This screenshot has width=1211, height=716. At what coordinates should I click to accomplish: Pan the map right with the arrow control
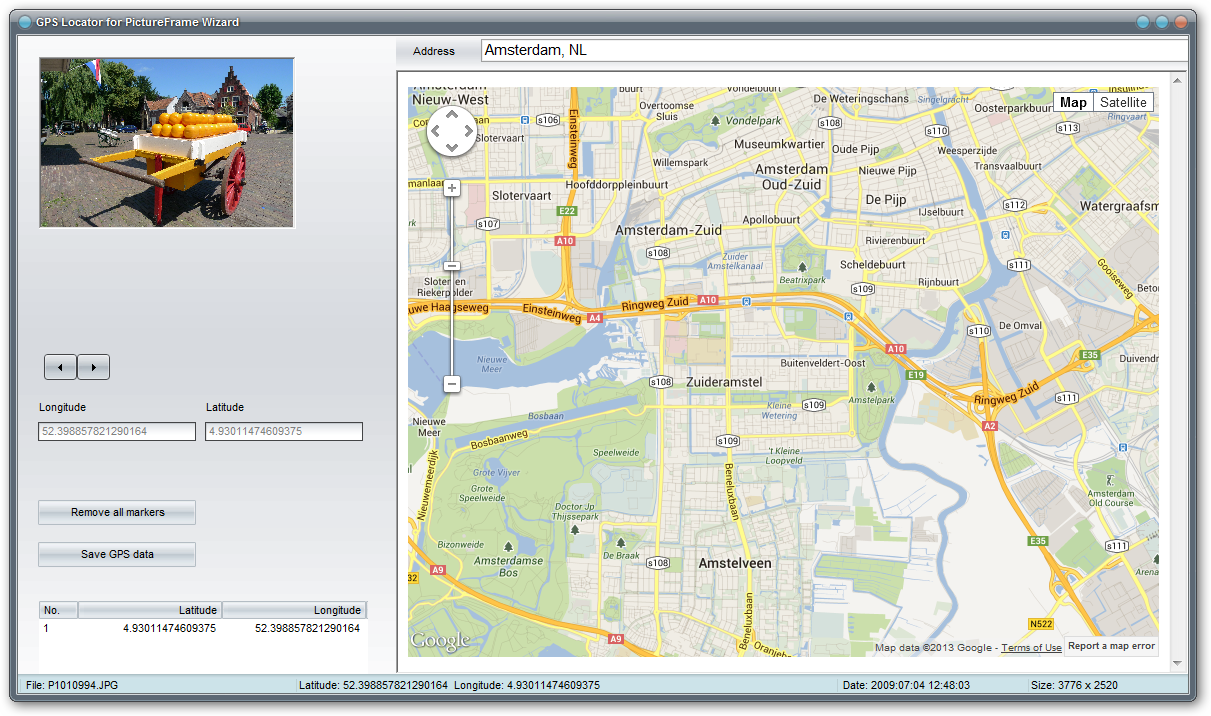coord(468,131)
